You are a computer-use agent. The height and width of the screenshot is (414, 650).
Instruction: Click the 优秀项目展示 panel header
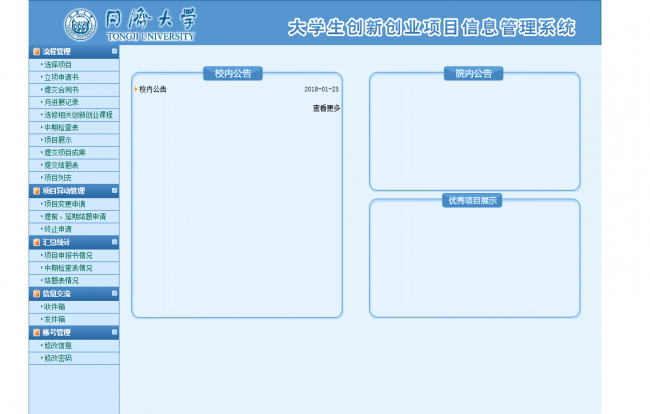pos(474,200)
